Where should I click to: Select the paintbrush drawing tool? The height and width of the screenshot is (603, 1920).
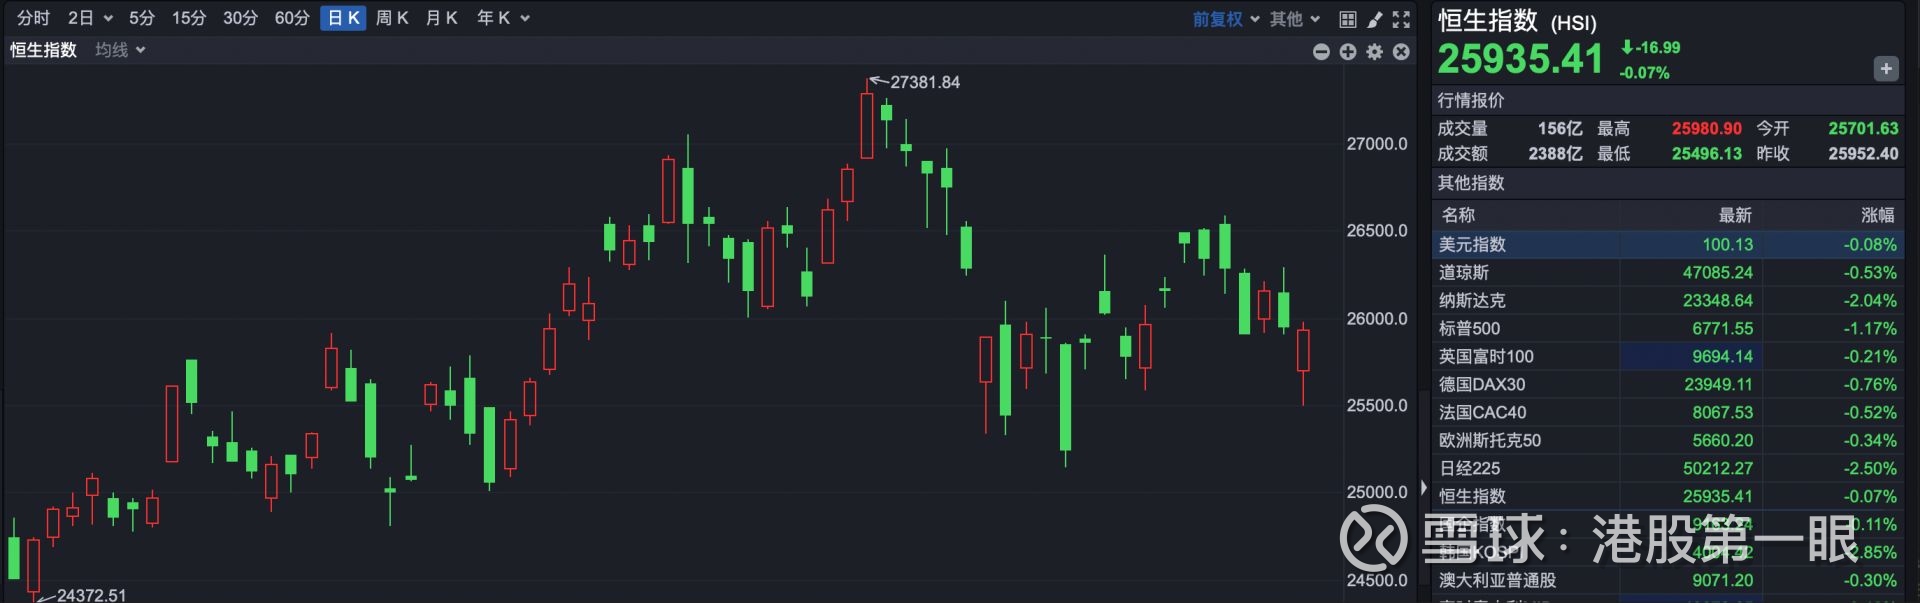1375,19
